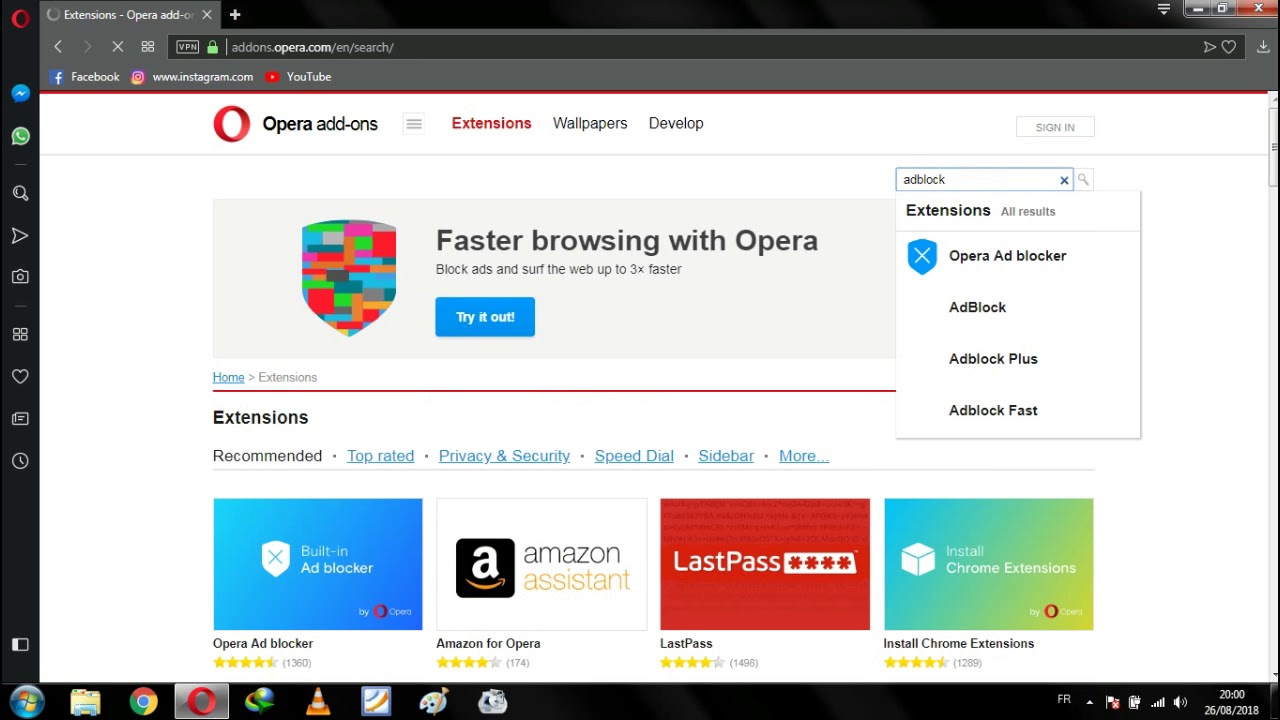Select the Extensions - Opera add-ons tab
This screenshot has height=720, width=1280.
pyautogui.click(x=130, y=15)
